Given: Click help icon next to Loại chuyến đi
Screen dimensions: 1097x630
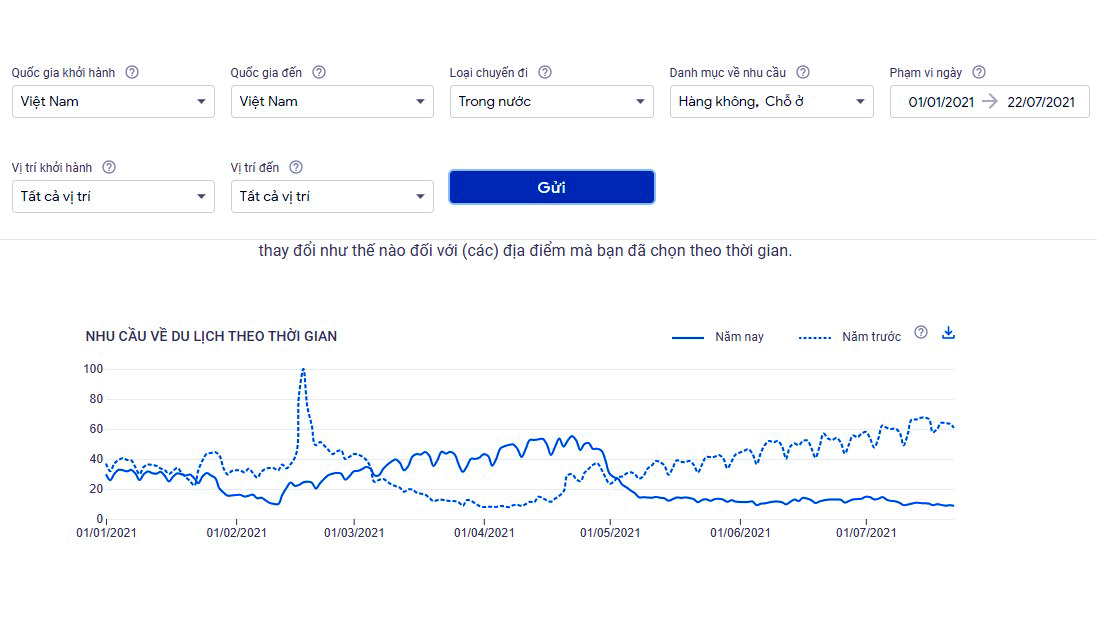Looking at the screenshot, I should pyautogui.click(x=545, y=72).
